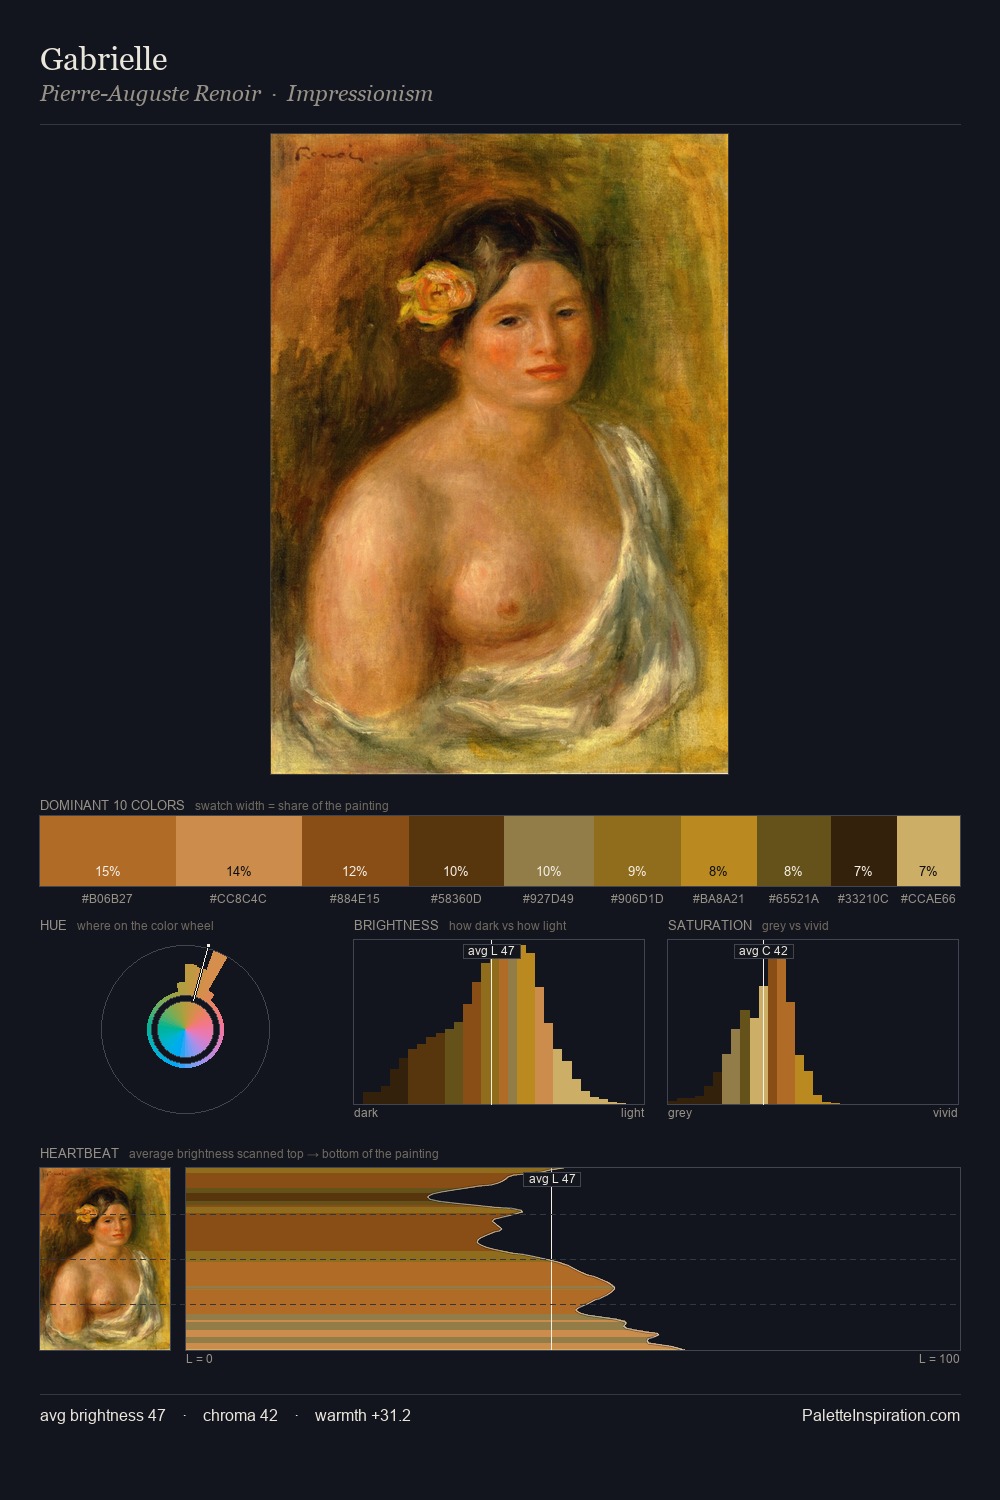The height and width of the screenshot is (1500, 1000).
Task: Click 'where on the color wheel' caption
Action: click(145, 926)
